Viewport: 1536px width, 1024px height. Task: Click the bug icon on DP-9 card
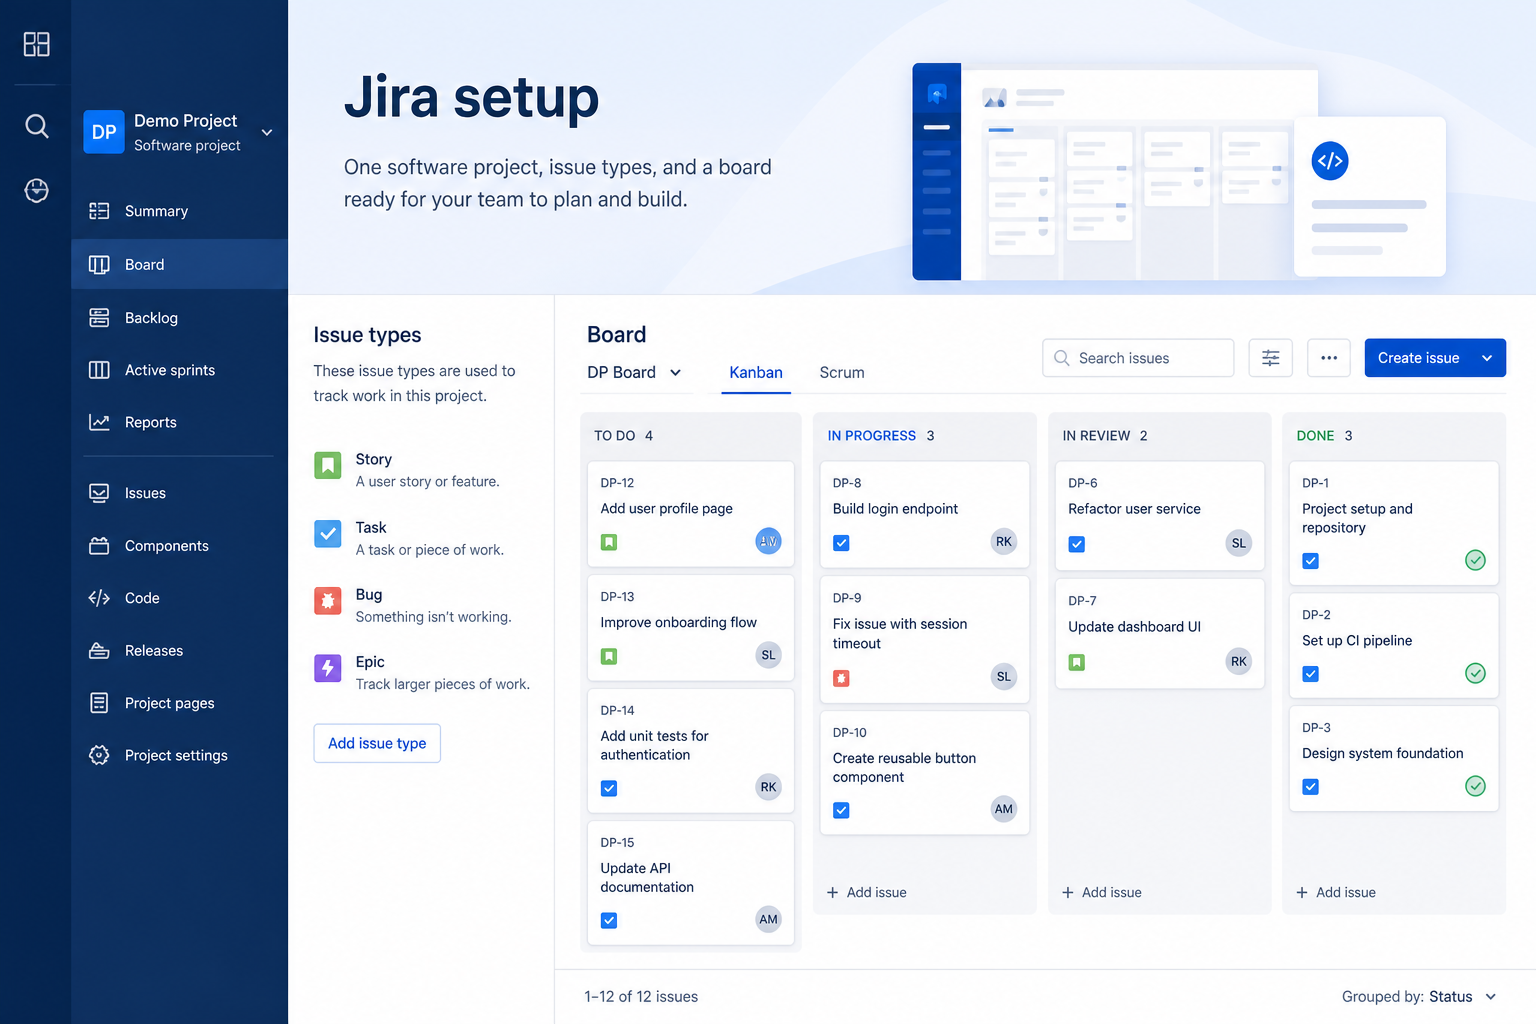[841, 678]
